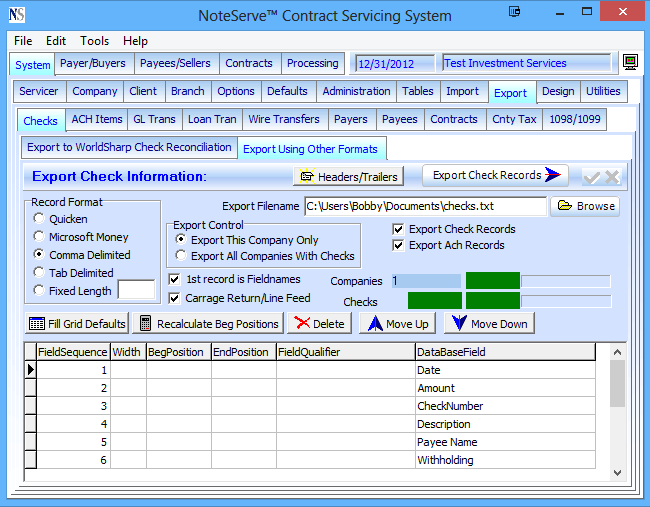Click grid scrollbar up arrow

tap(617, 352)
